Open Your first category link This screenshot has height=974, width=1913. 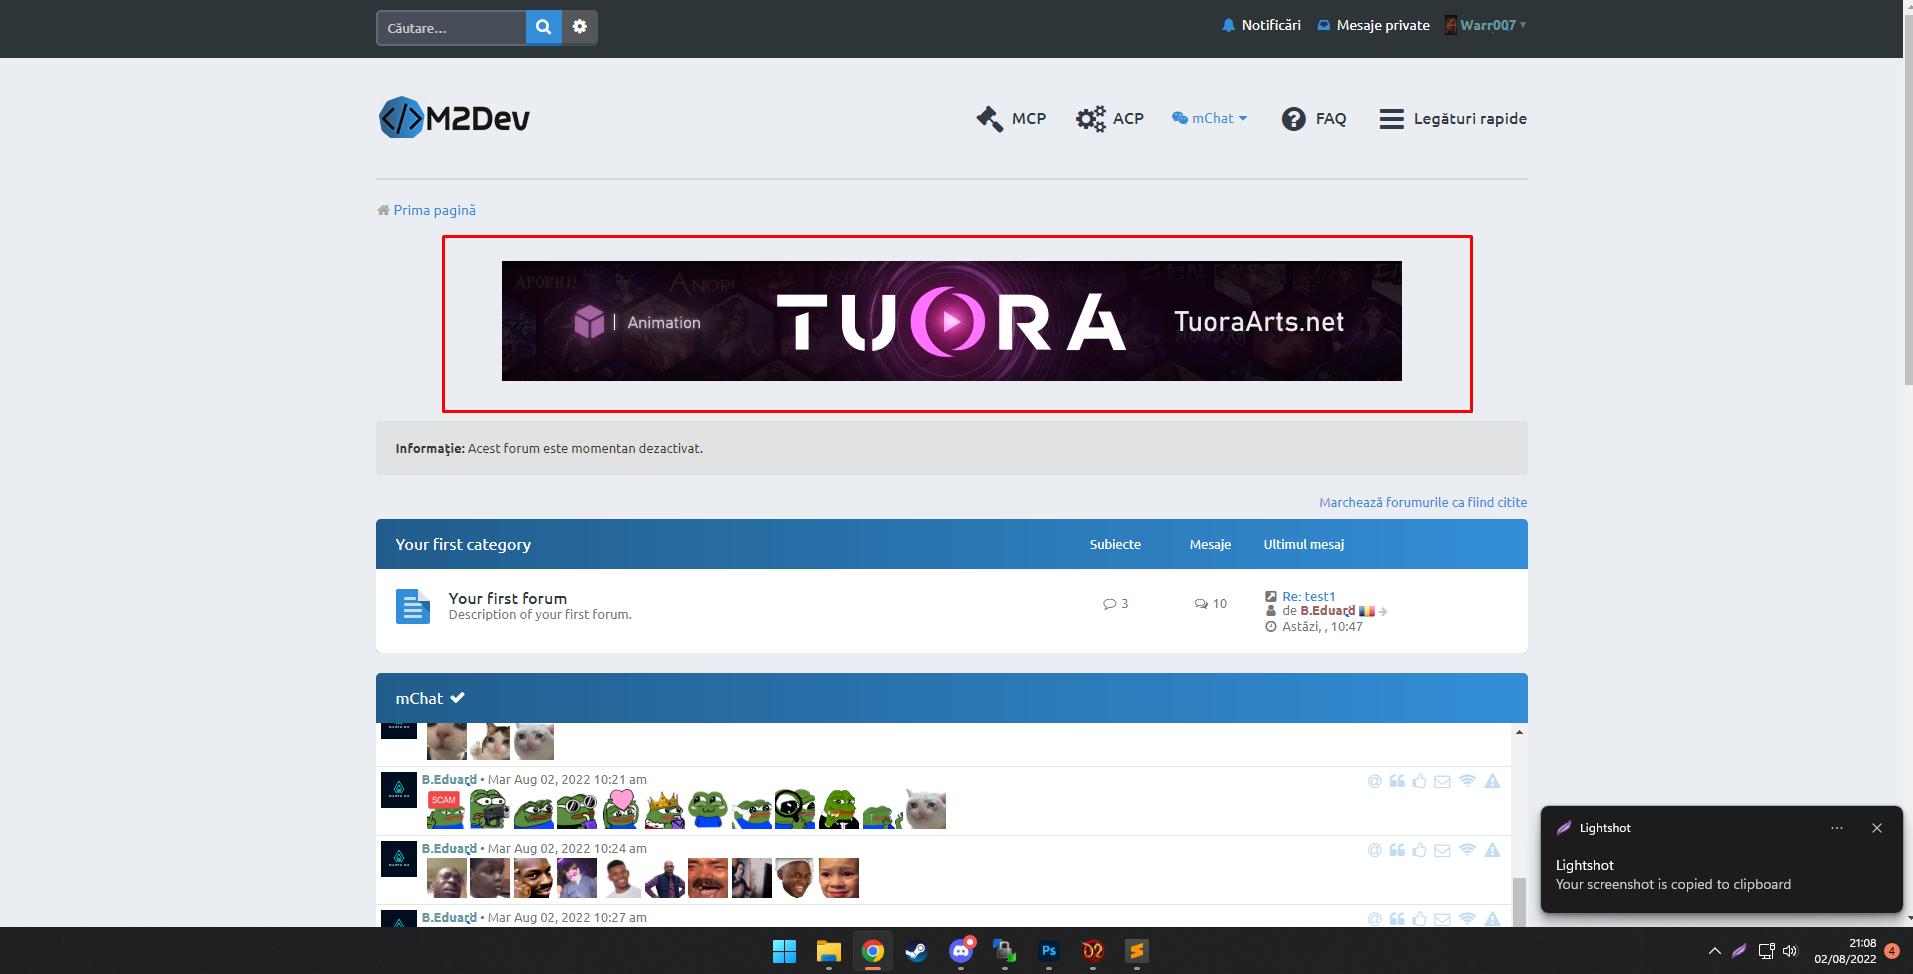coord(463,544)
